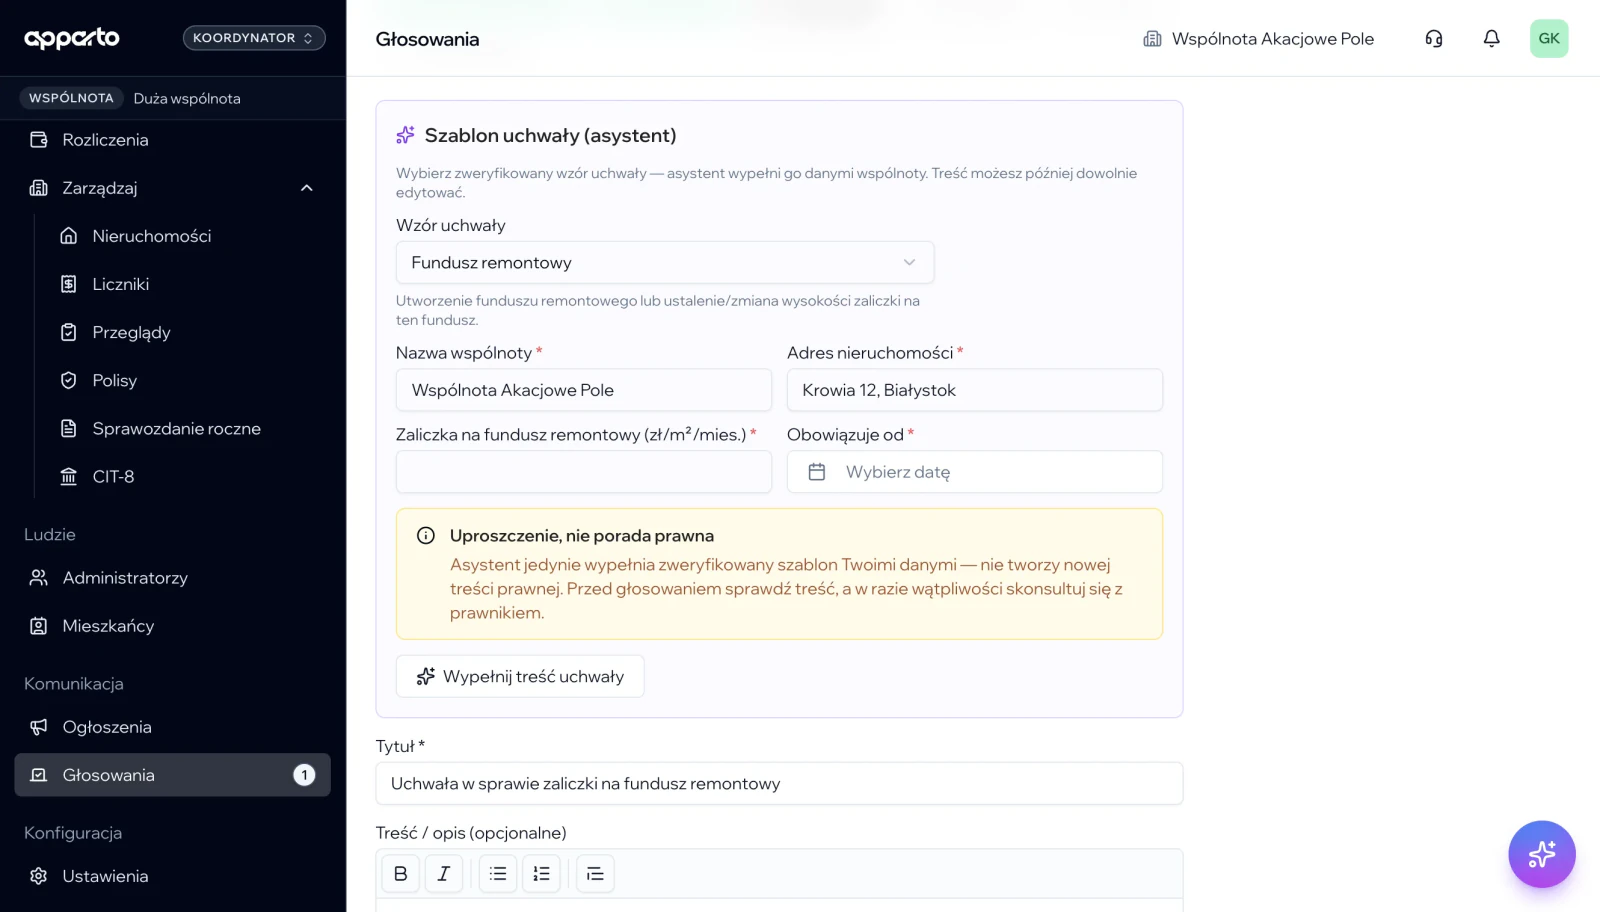Click into the Tytuł text field
The width and height of the screenshot is (1600, 912).
779,784
